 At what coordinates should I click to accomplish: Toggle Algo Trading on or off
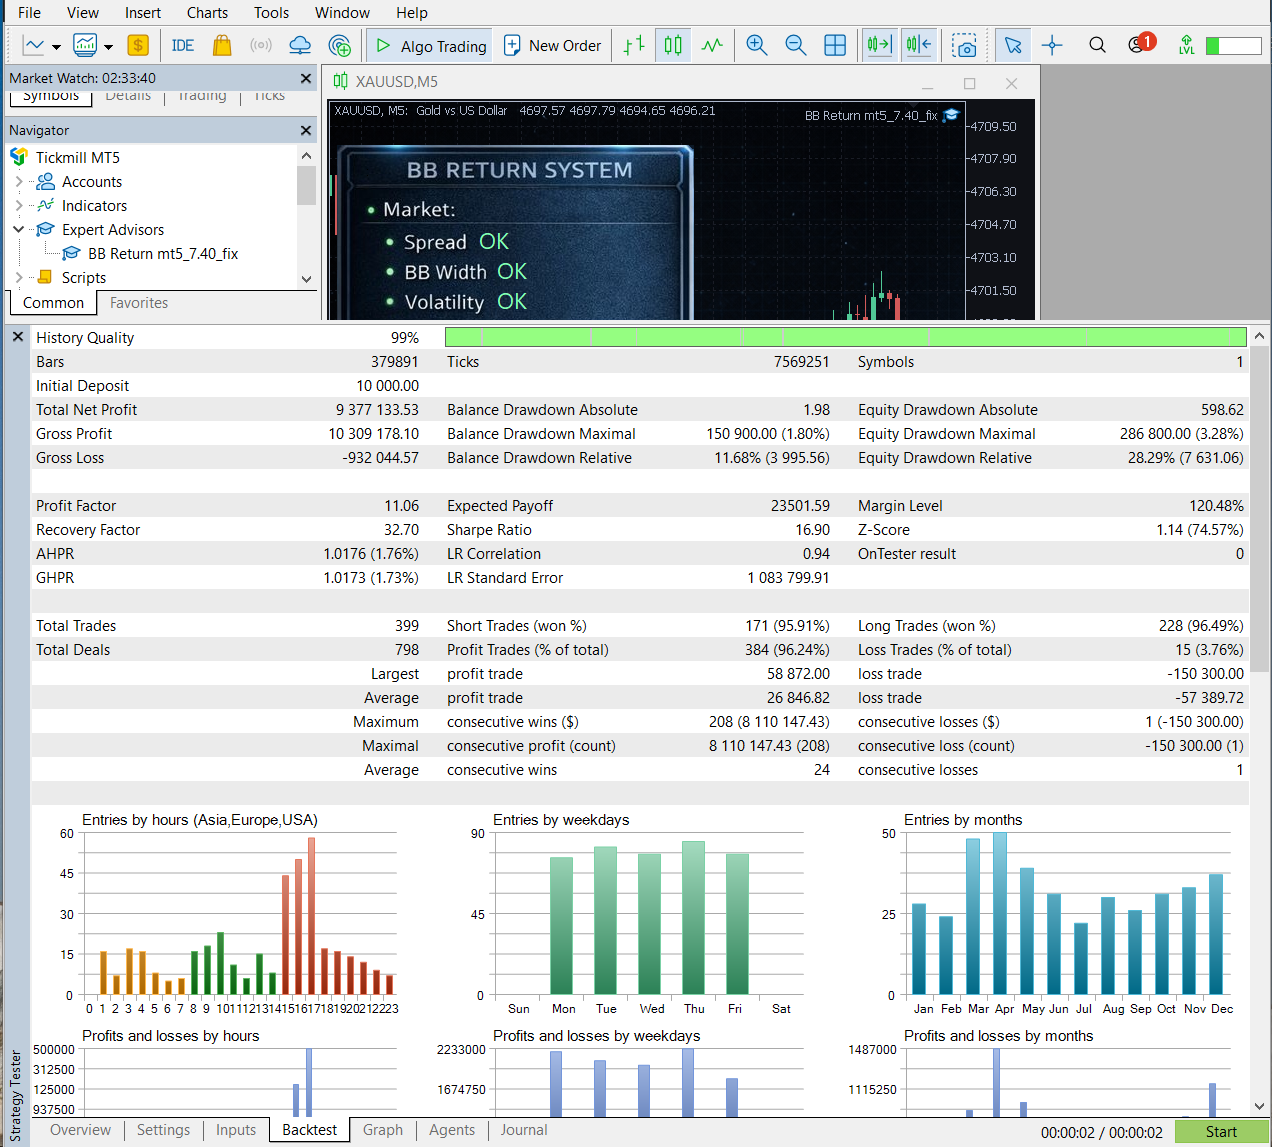coord(430,45)
